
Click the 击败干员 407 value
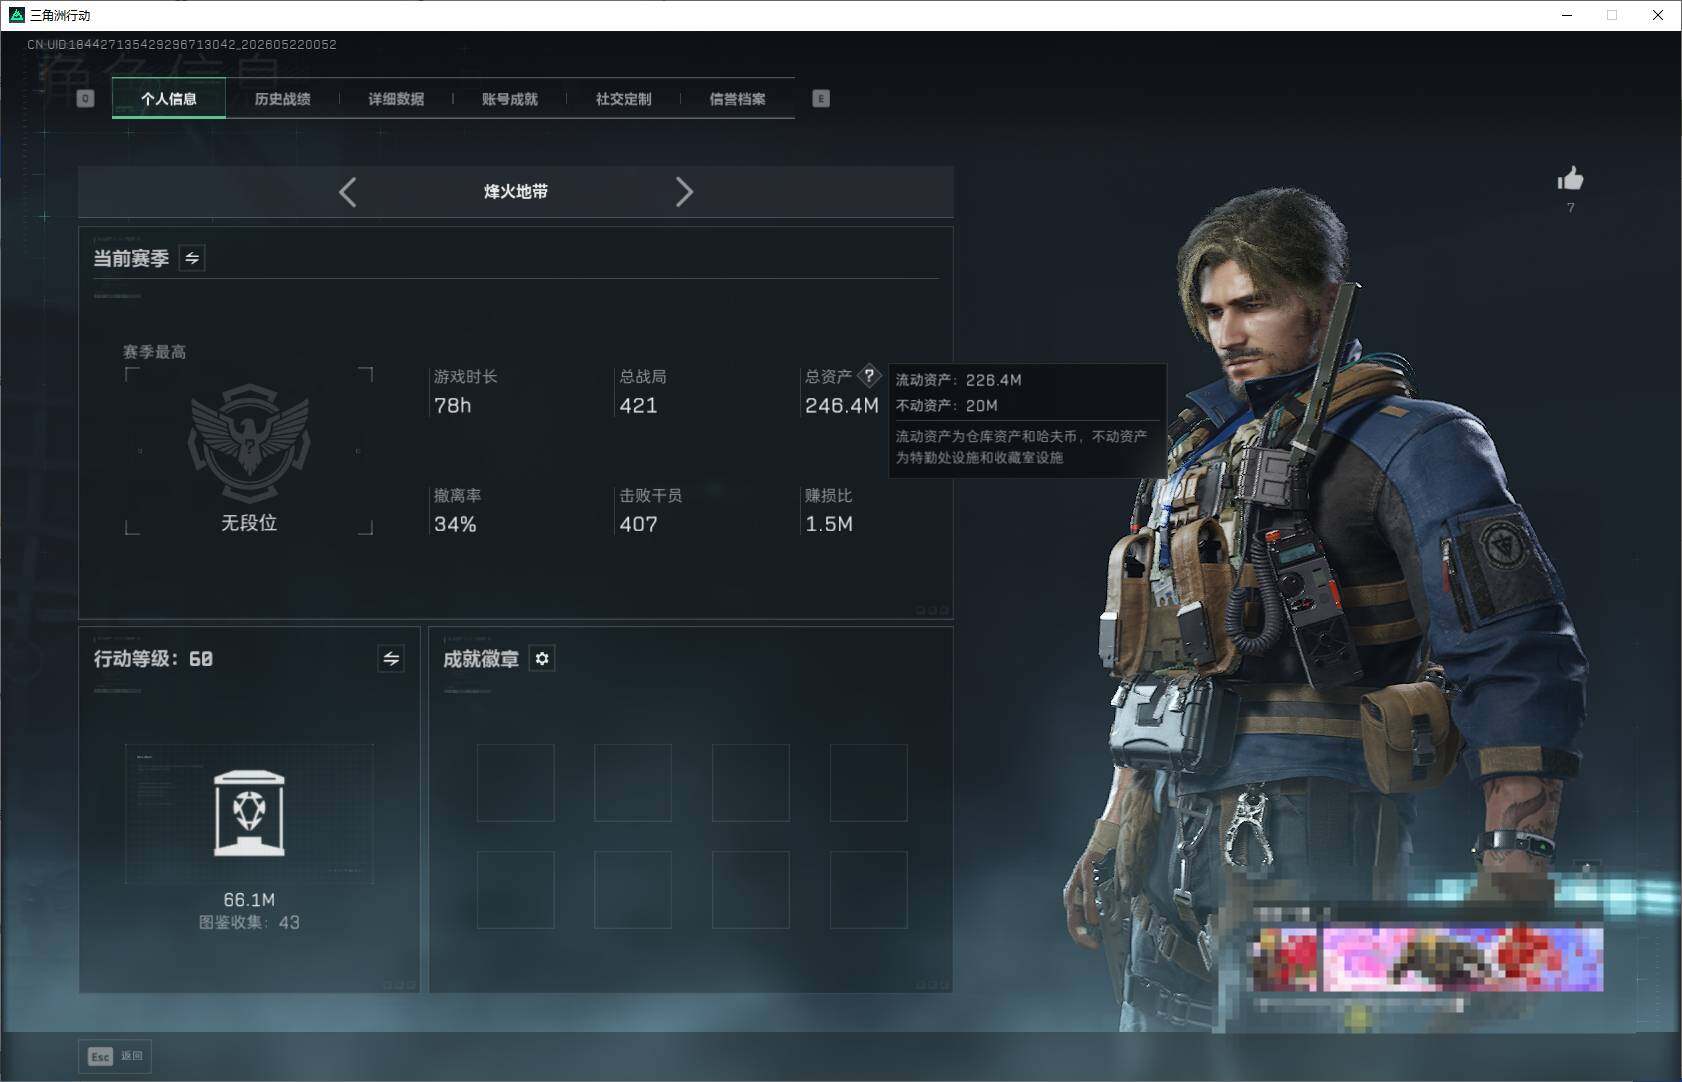[638, 525]
